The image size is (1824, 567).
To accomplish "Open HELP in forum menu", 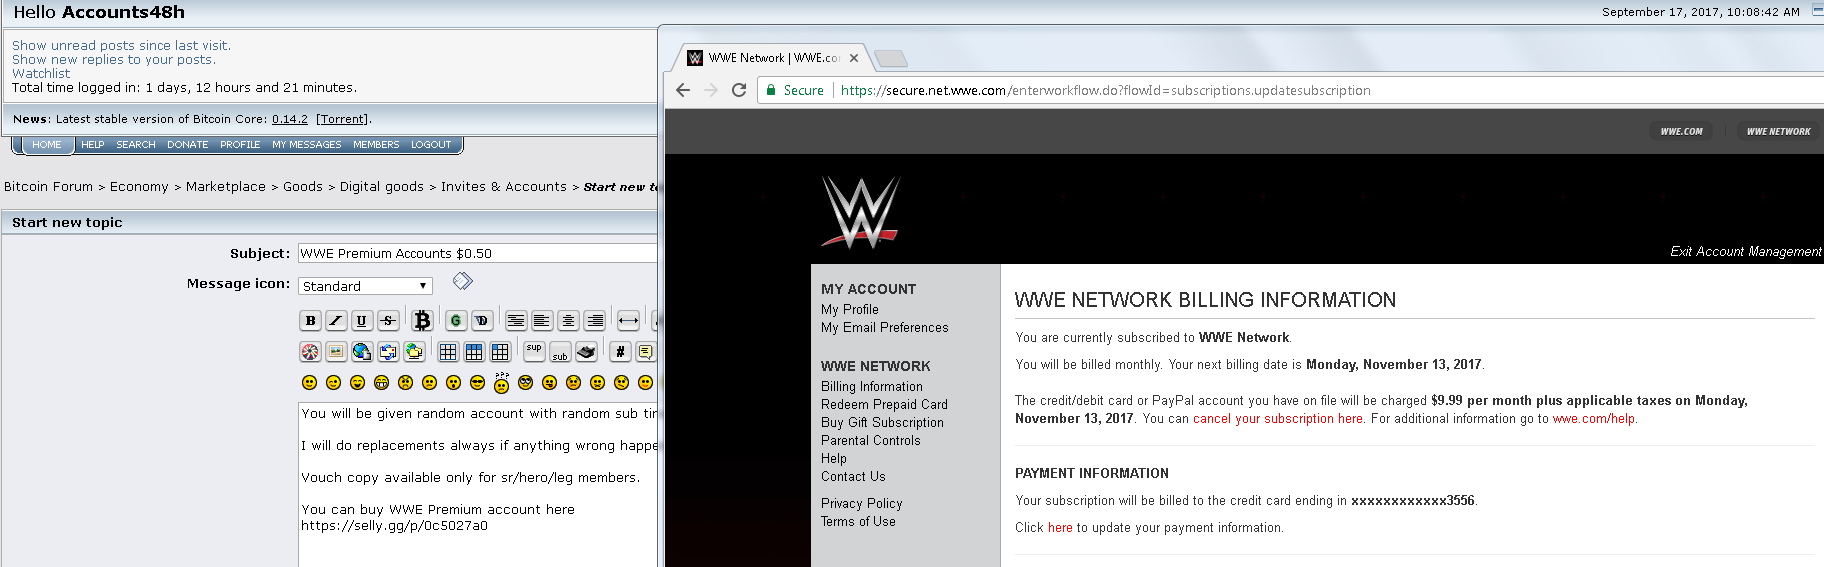I will pyautogui.click(x=92, y=145).
